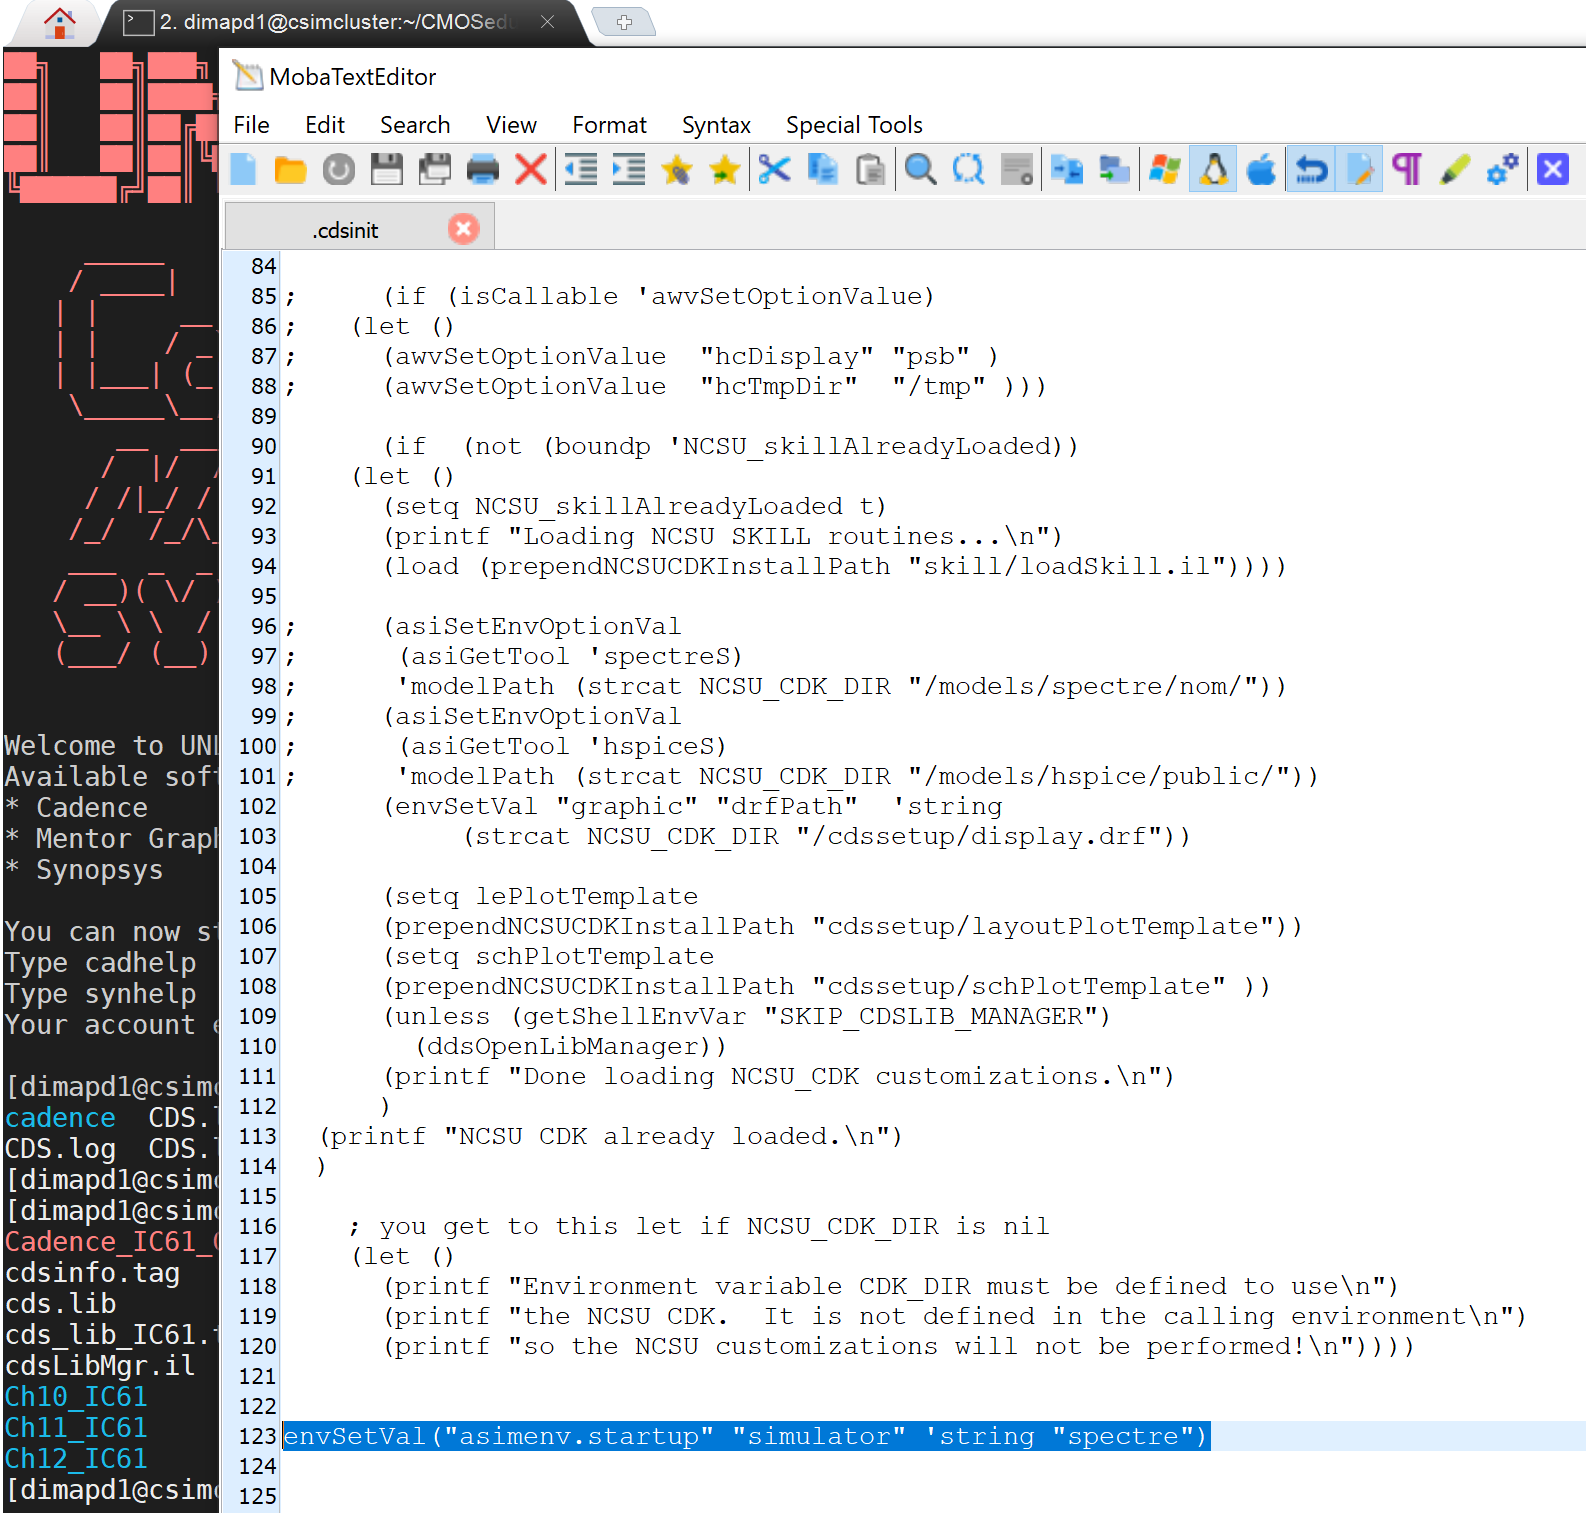Screen dimensions: 1586x1513
Task: Open editor settings with the gears icon
Action: [x=1503, y=170]
